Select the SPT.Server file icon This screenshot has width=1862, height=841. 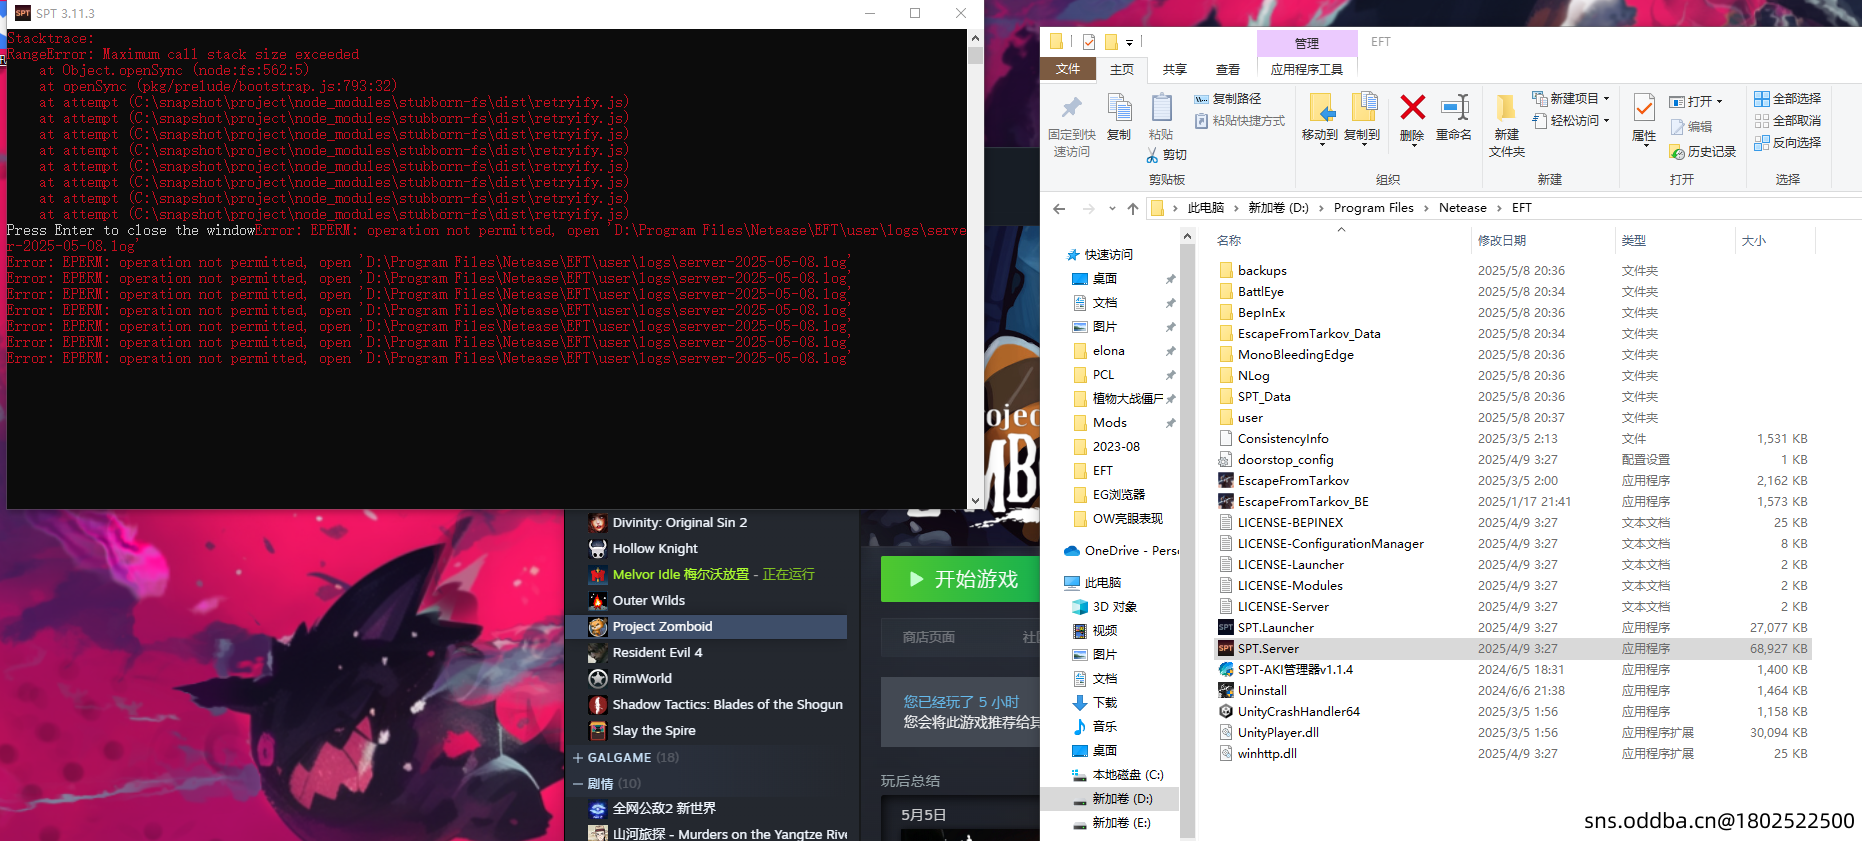pos(1226,649)
